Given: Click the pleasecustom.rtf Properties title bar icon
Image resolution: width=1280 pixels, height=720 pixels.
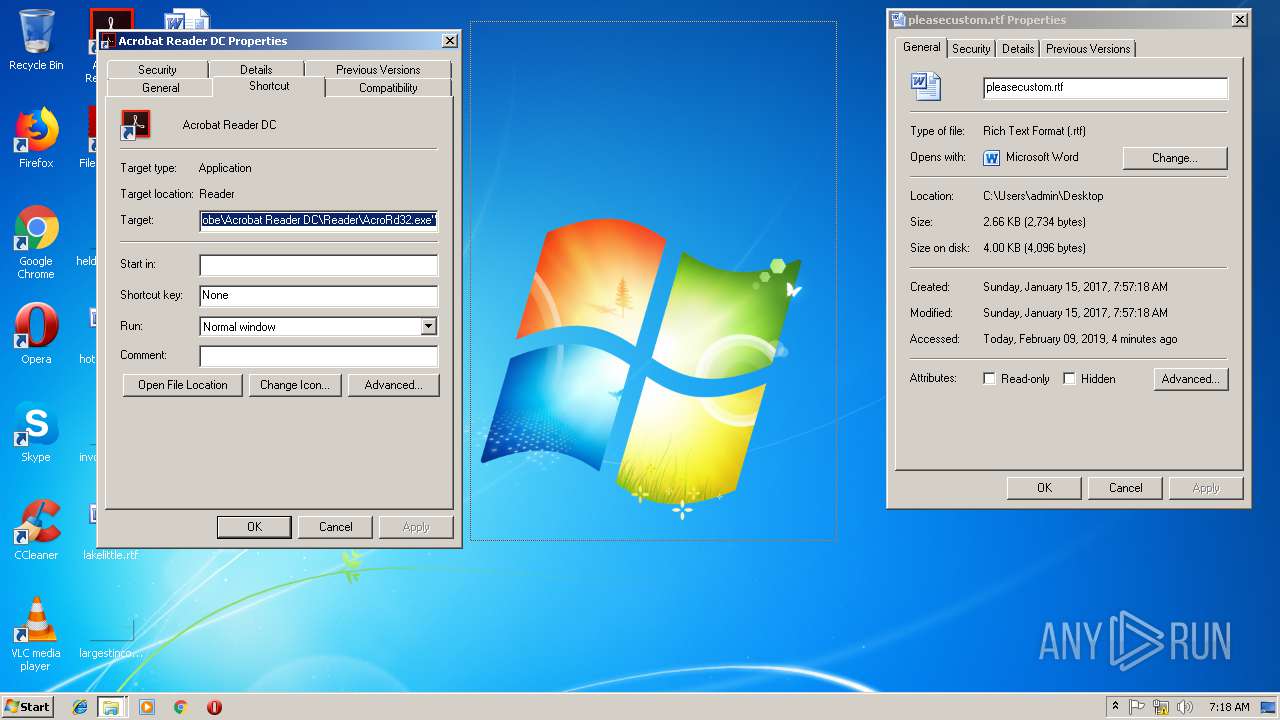Looking at the screenshot, I should 898,20.
